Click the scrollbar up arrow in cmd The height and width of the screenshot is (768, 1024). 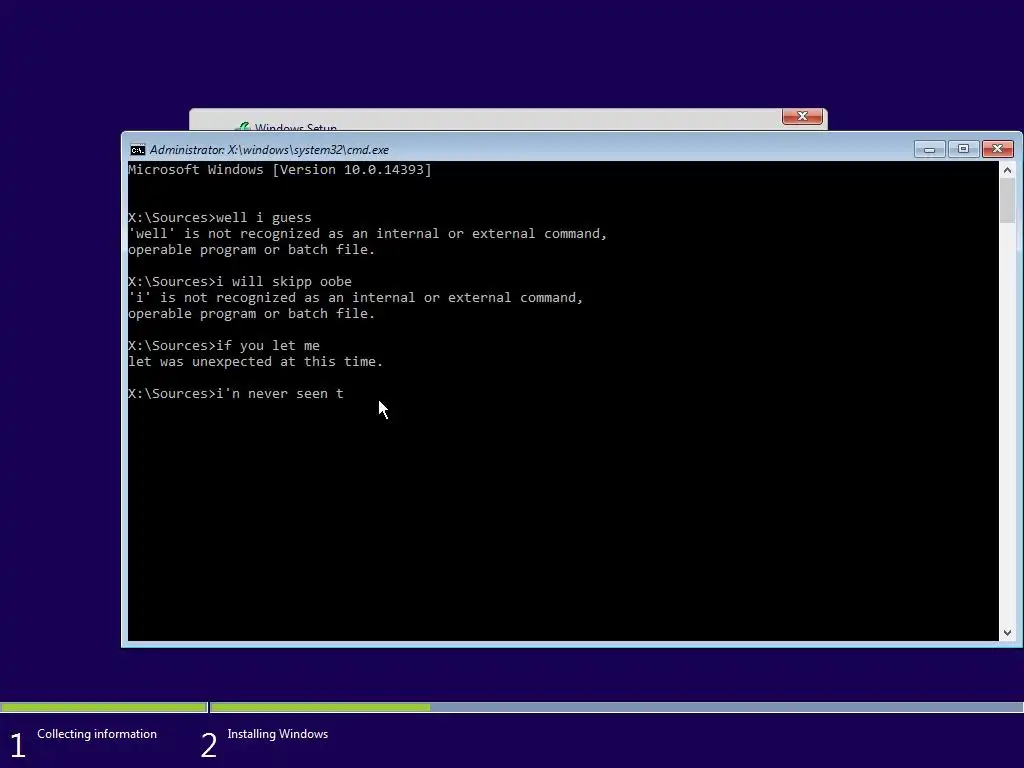tap(1007, 170)
